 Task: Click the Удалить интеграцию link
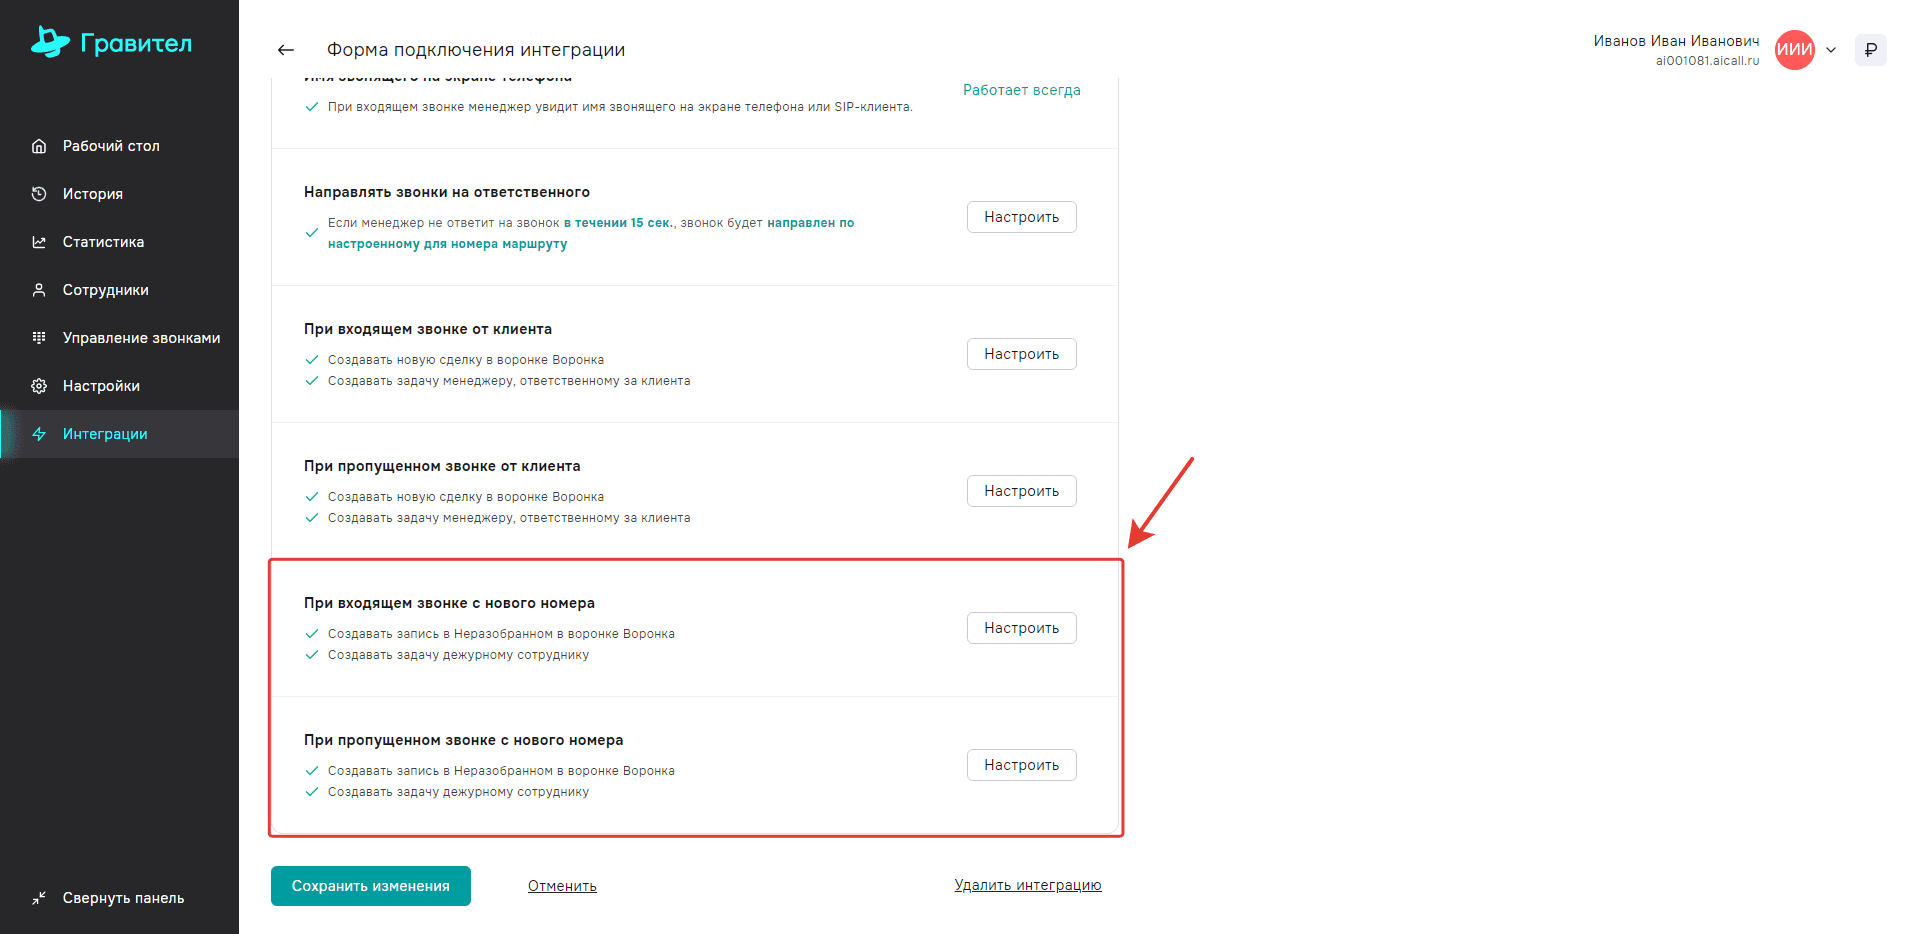point(1028,885)
